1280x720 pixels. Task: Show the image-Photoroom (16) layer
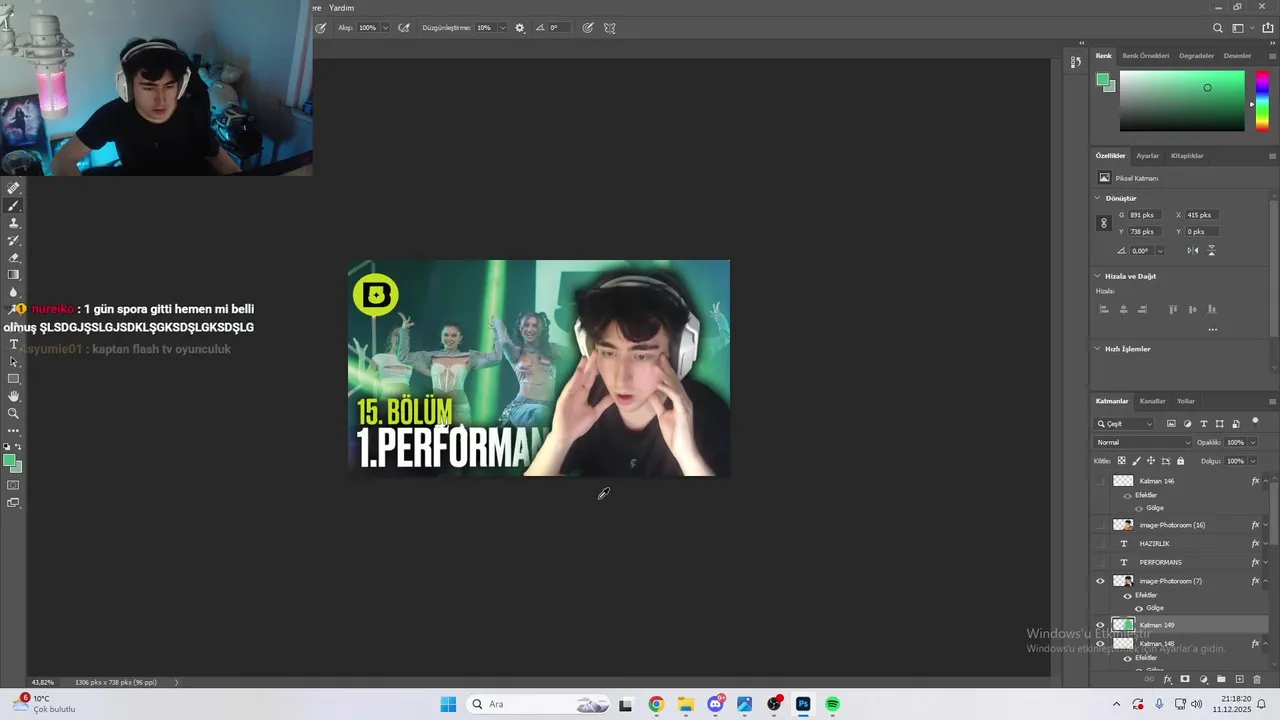pos(1101,525)
